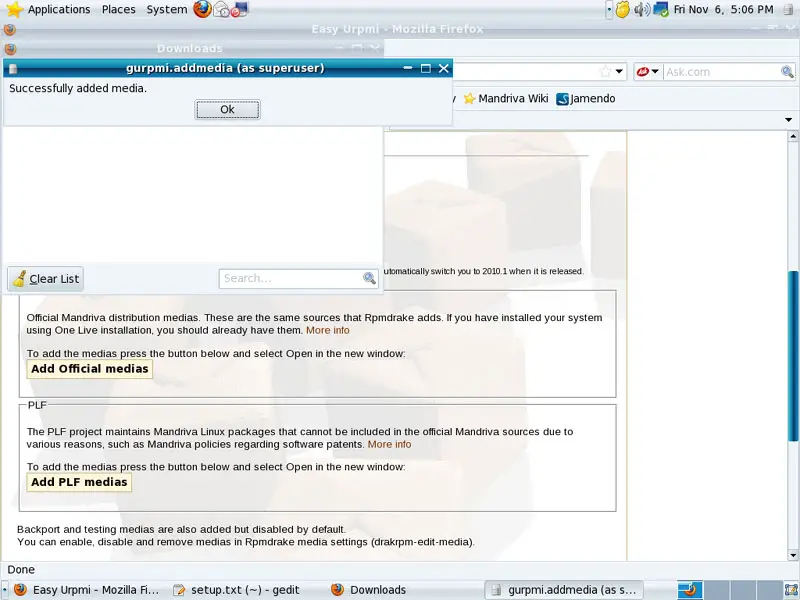
Task: Click the PLF group heading text
Action: (37, 405)
